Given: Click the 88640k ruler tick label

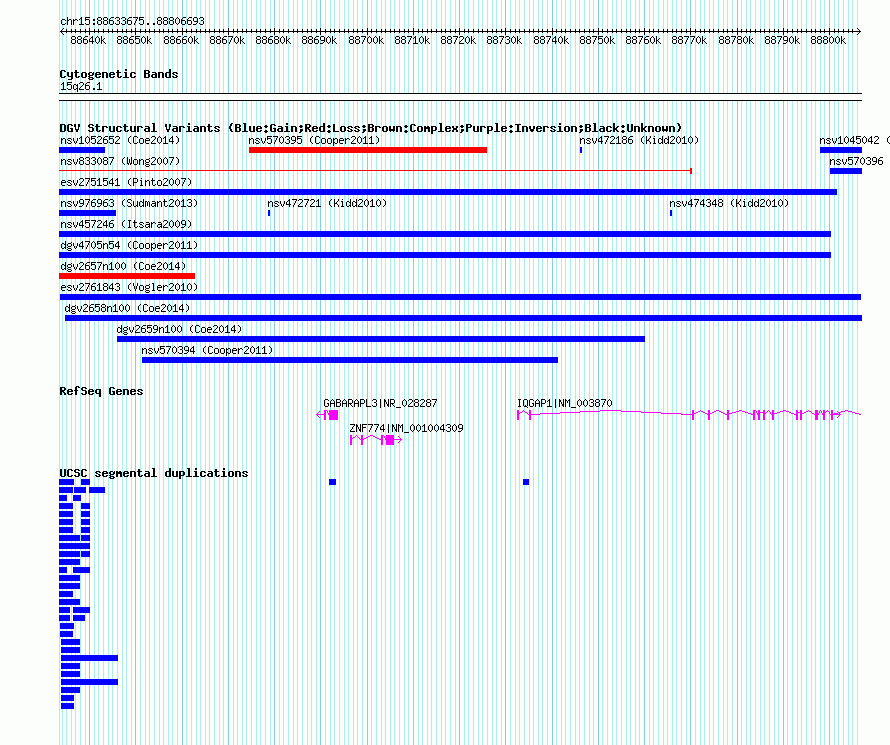Looking at the screenshot, I should point(88,40).
